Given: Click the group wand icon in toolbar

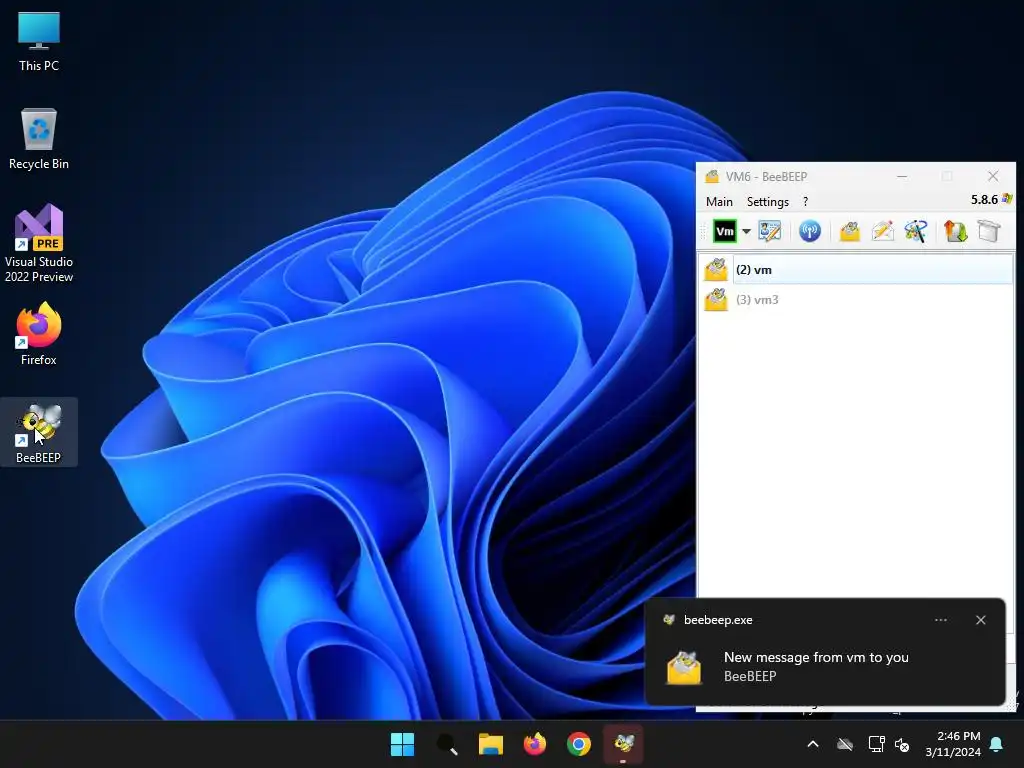Looking at the screenshot, I should pos(916,231).
